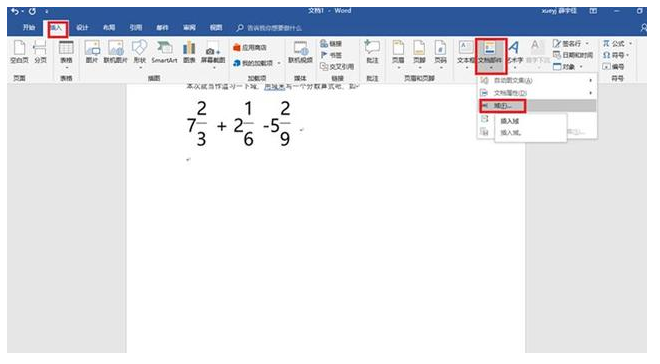
Task: Undo the last action in title bar
Action: tap(15, 11)
